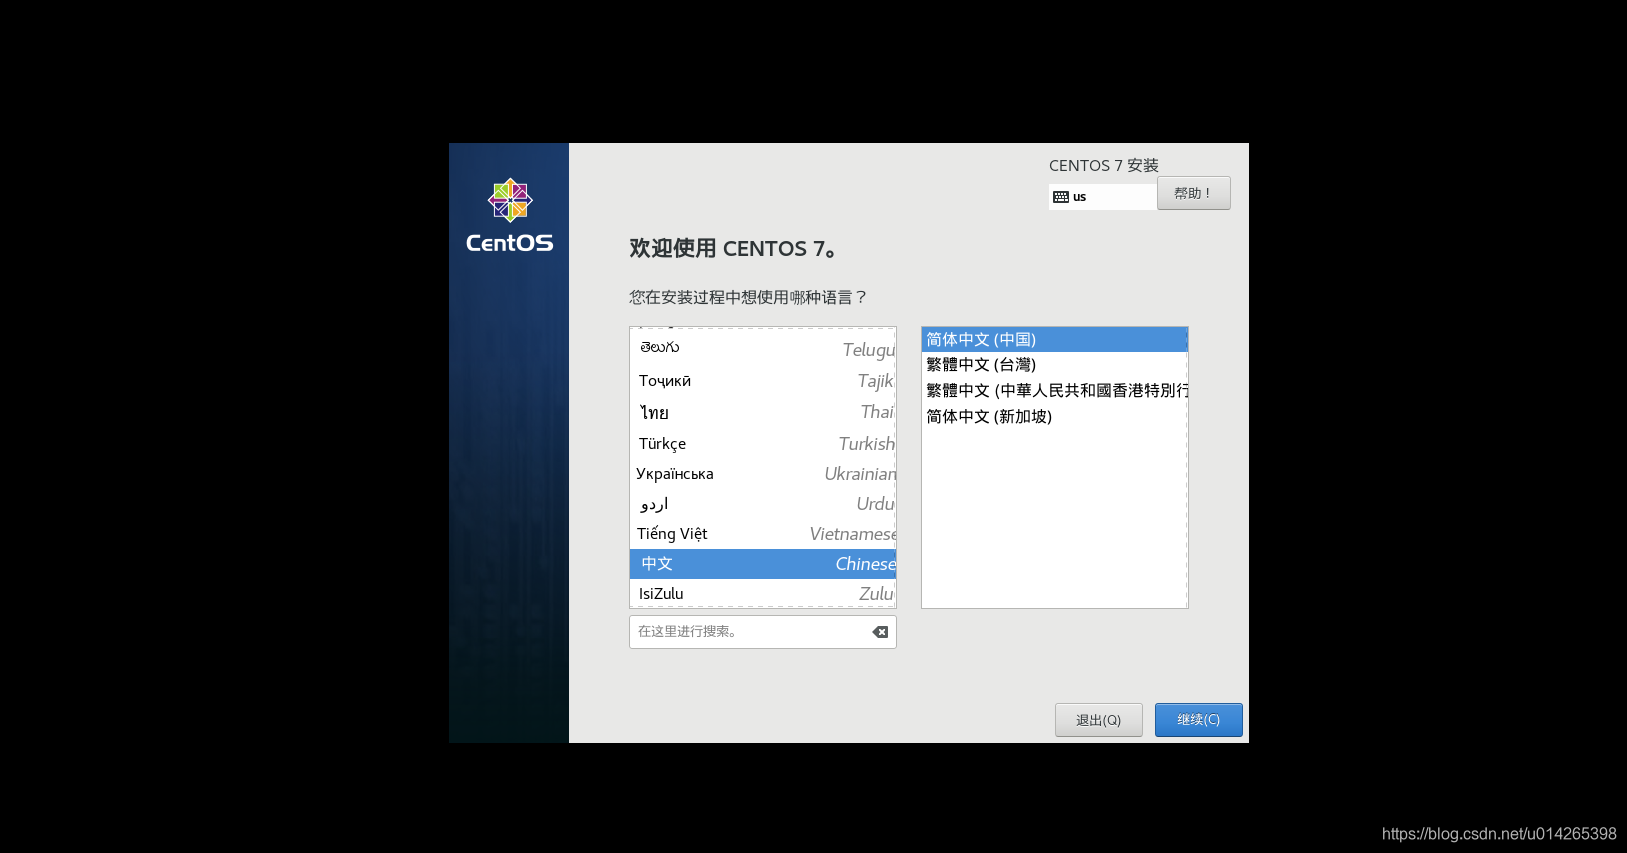
Task: Select the Urdu language row
Action: [763, 504]
